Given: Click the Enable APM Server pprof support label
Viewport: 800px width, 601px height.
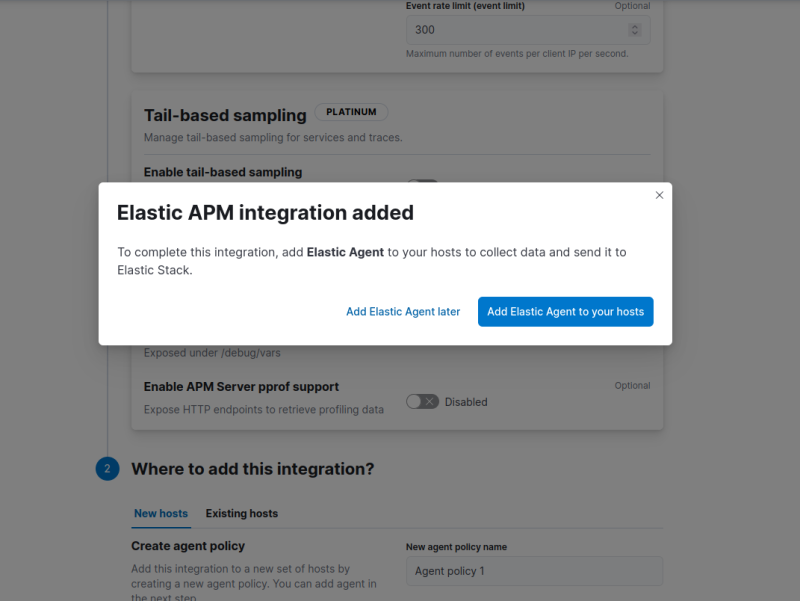Looking at the screenshot, I should coord(241,387).
